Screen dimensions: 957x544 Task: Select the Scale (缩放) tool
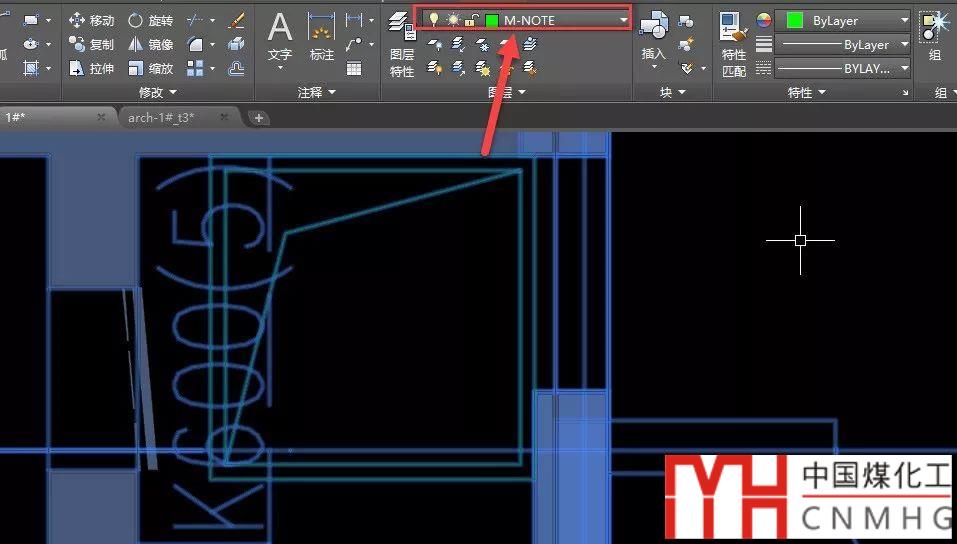(x=150, y=68)
